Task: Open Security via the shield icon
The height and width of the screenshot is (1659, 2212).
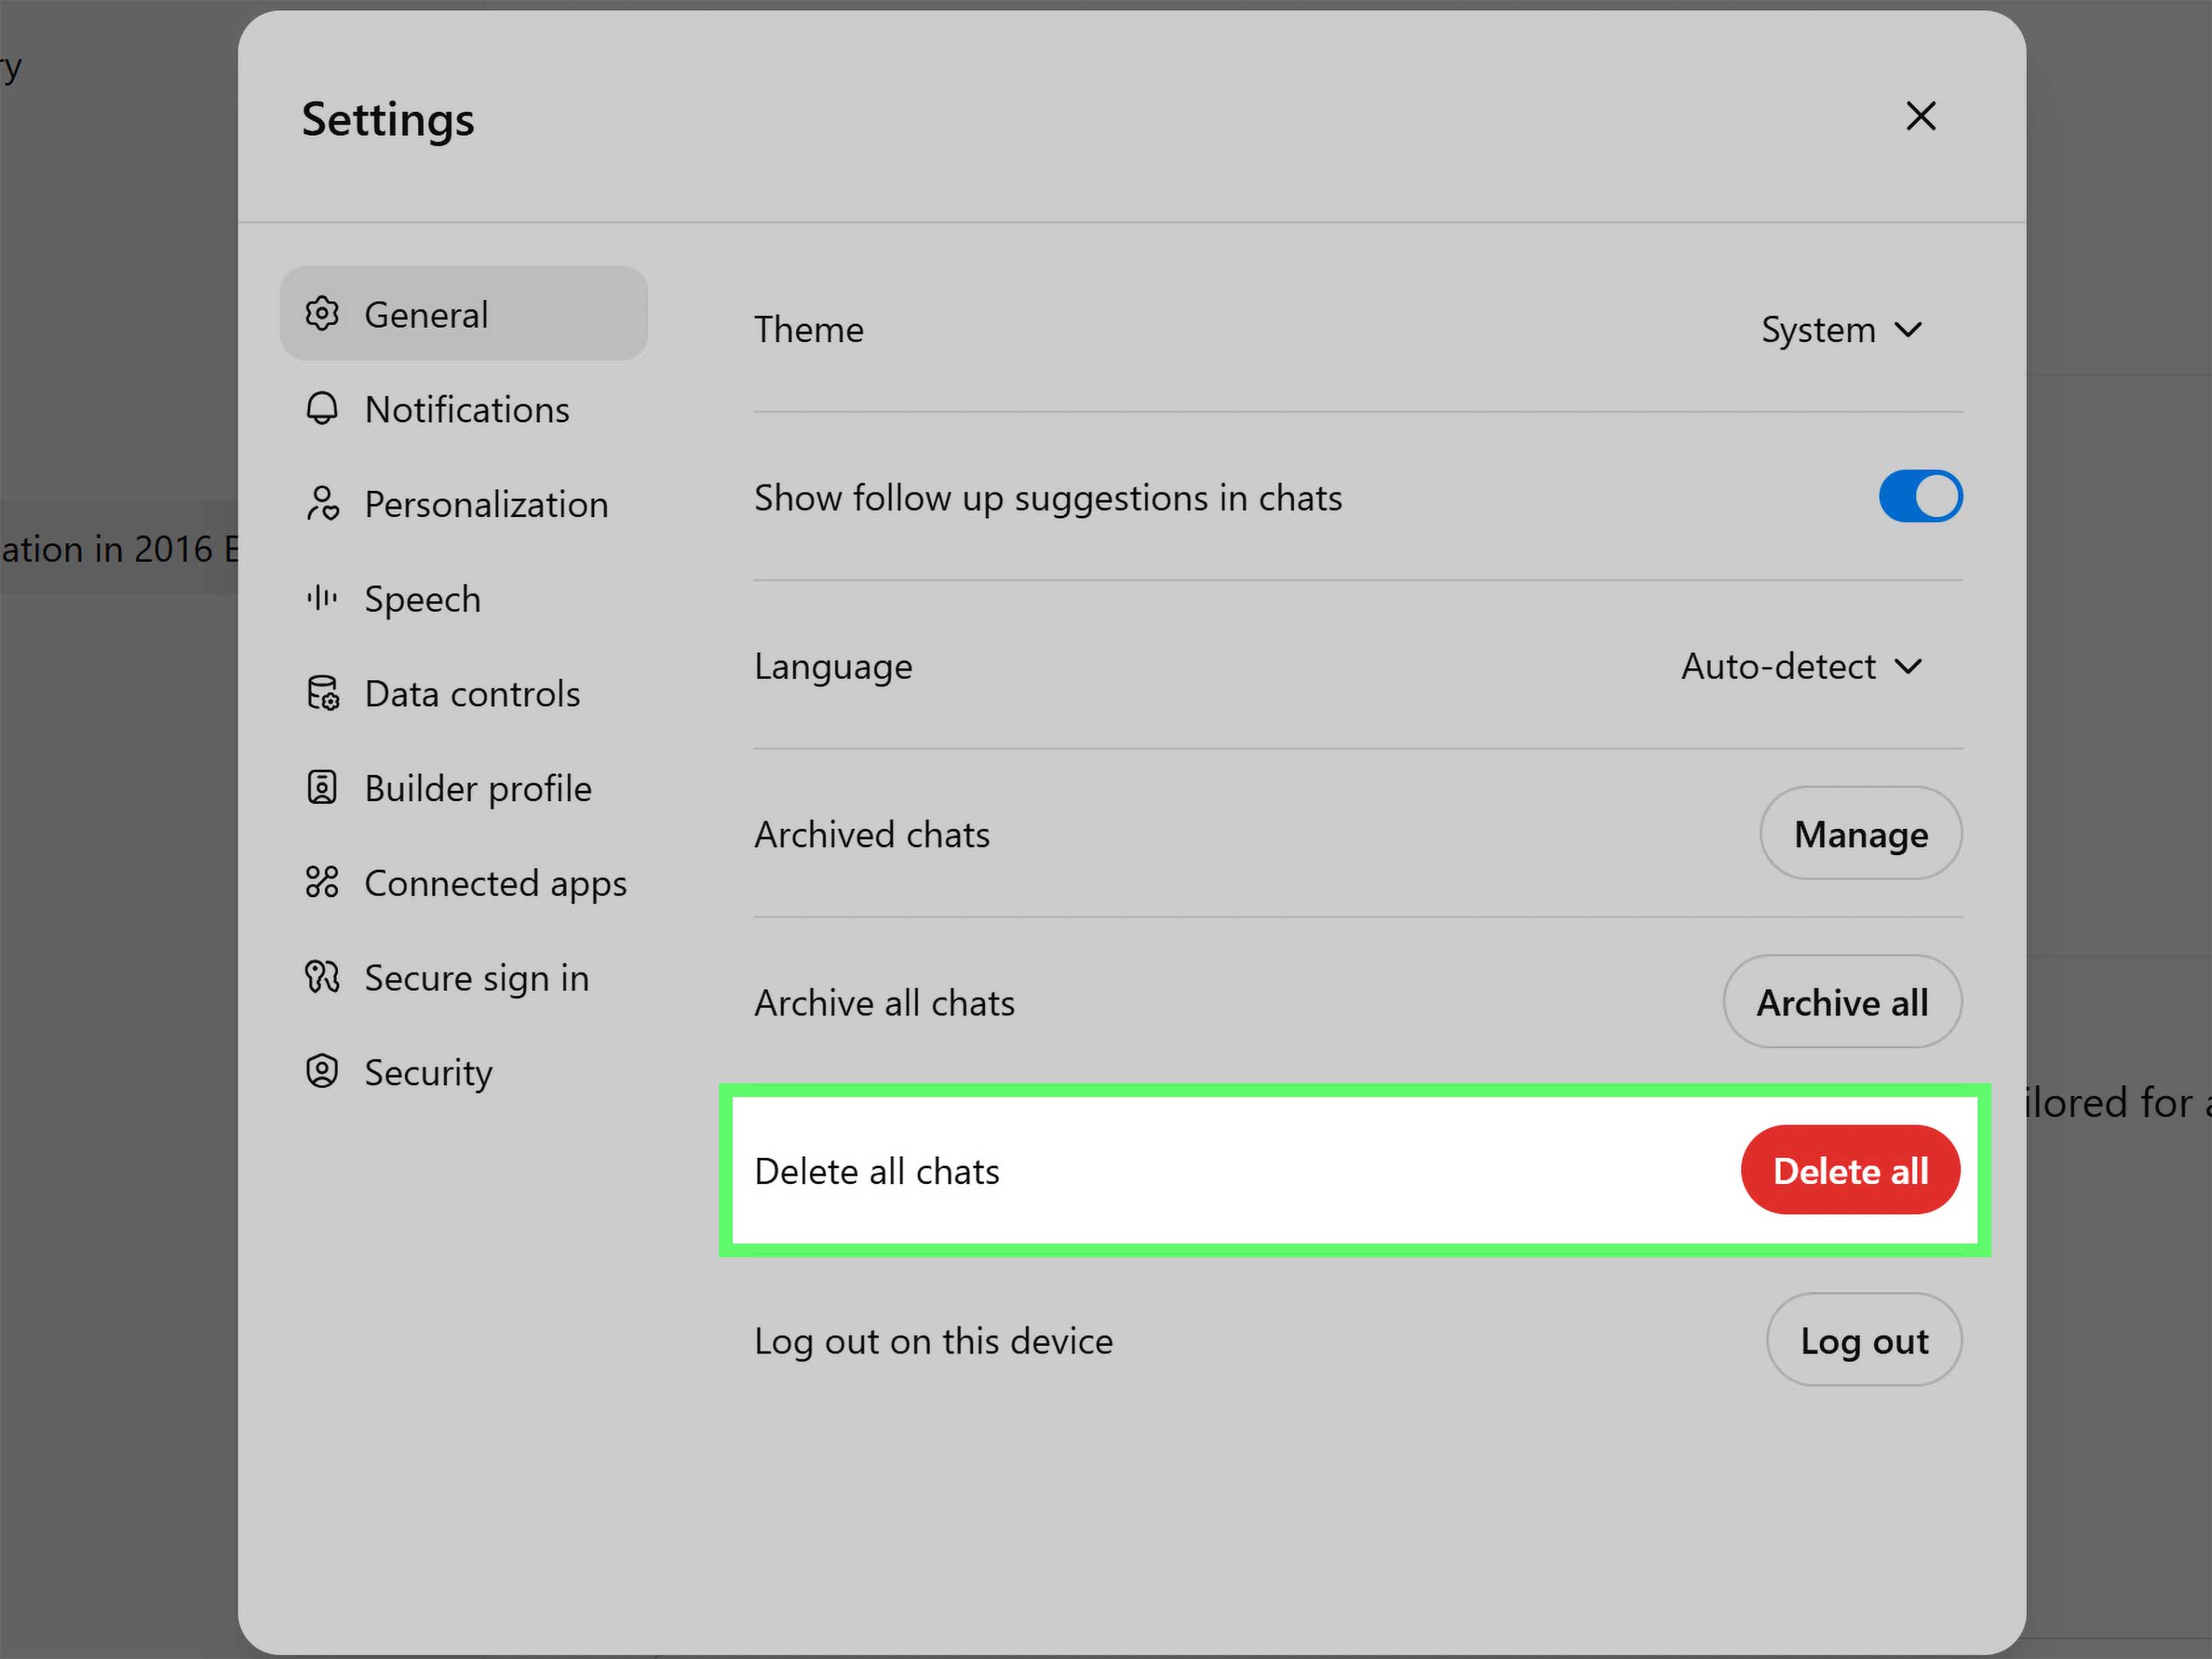Action: [322, 1071]
